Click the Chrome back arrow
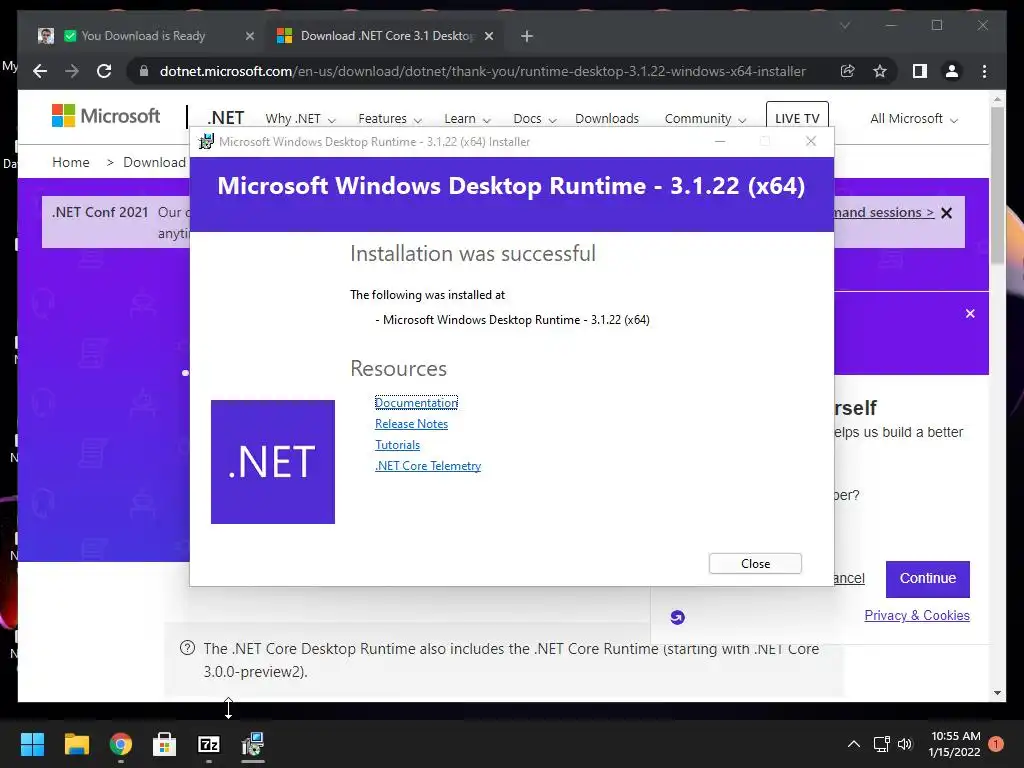This screenshot has width=1024, height=768. (40, 71)
